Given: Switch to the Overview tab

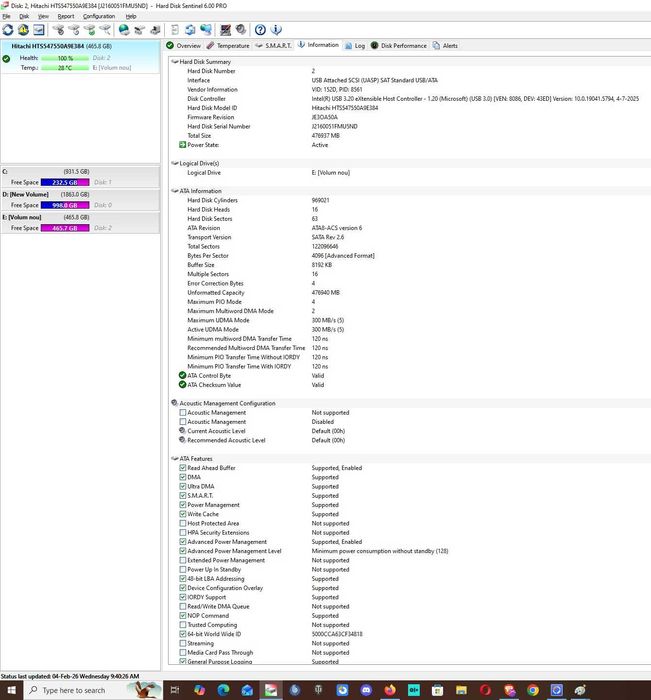Looking at the screenshot, I should (x=184, y=46).
